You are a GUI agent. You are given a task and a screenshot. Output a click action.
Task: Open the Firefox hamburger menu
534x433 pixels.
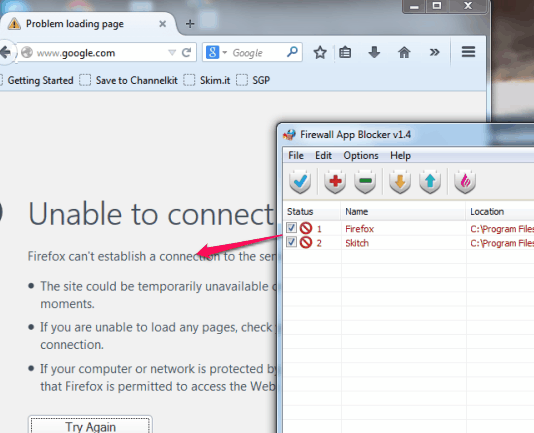(x=468, y=52)
